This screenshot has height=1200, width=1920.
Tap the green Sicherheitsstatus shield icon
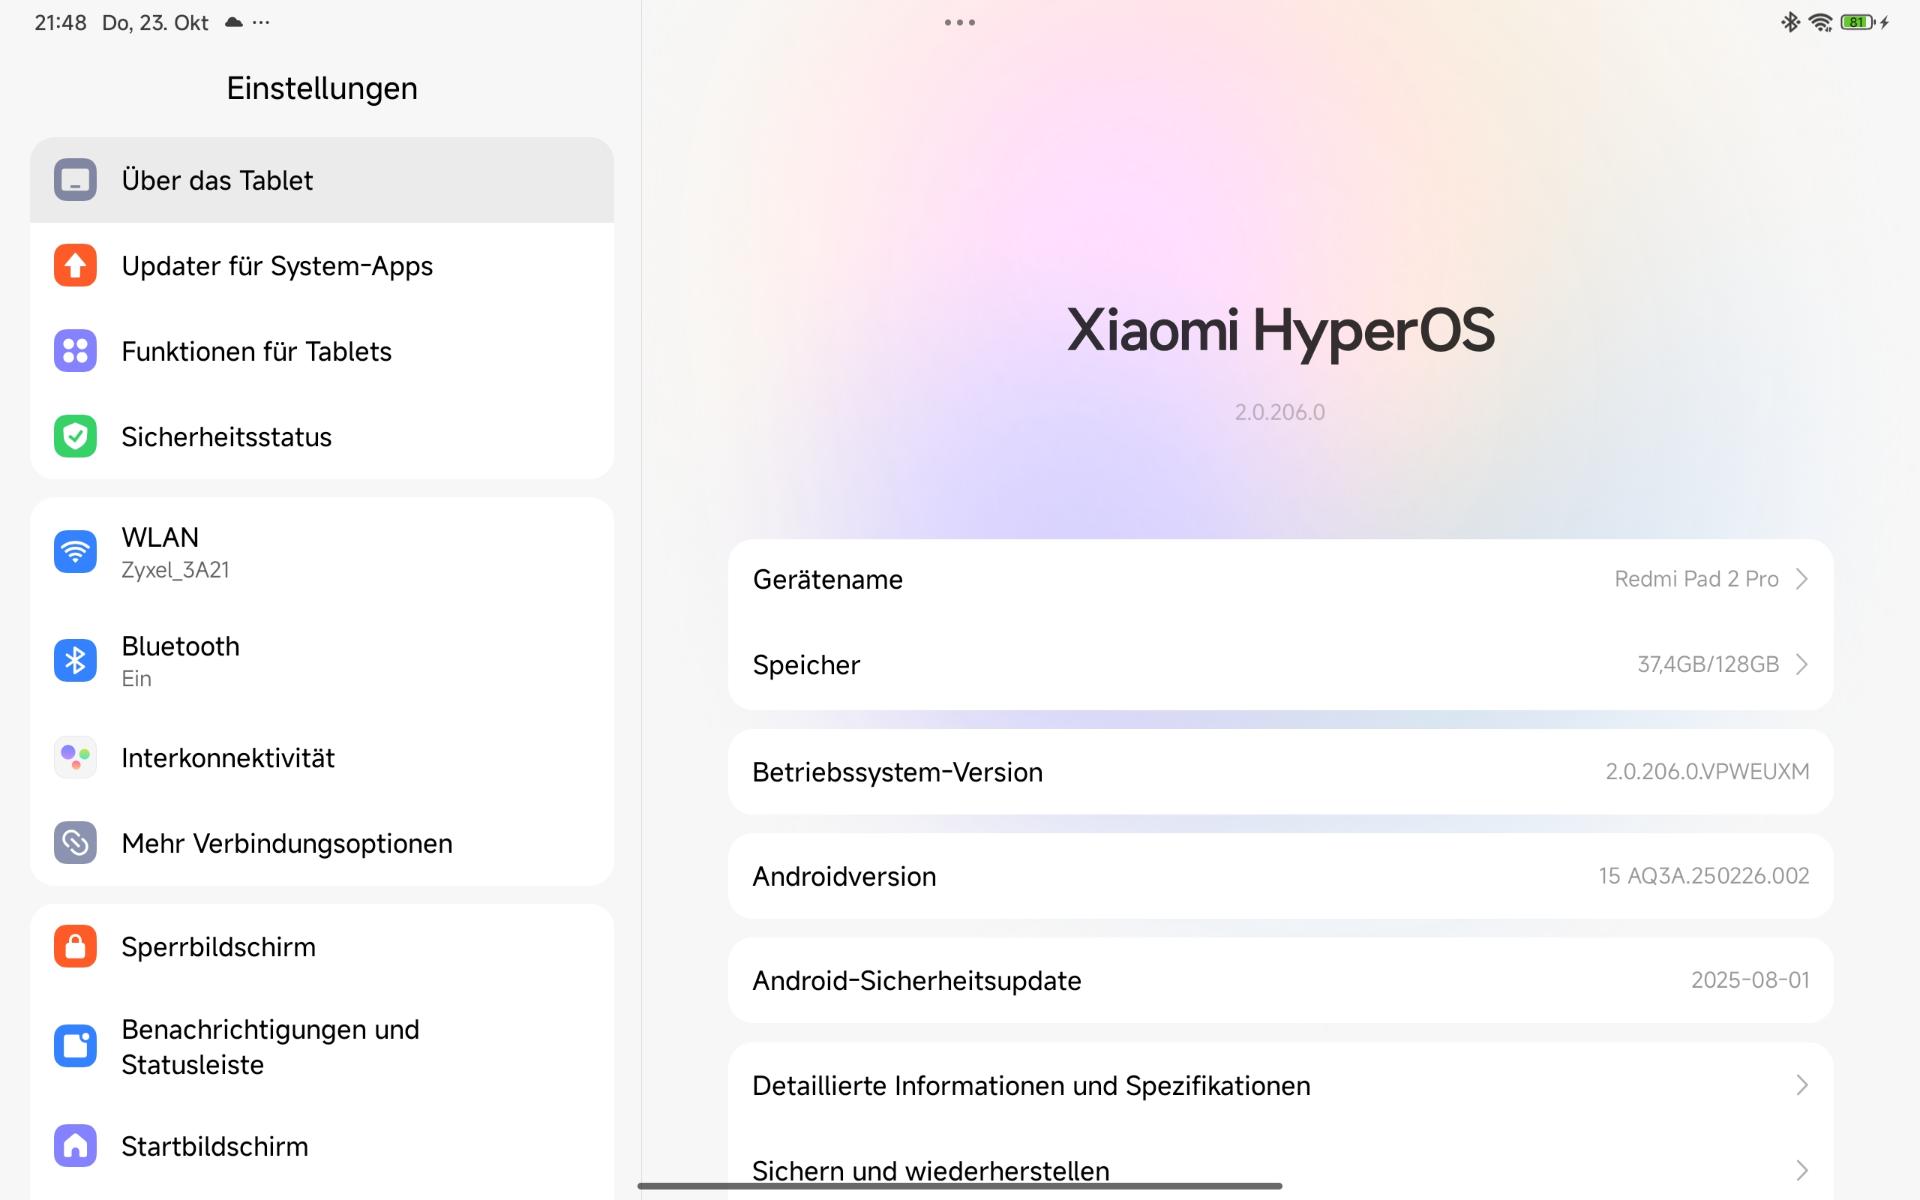click(75, 437)
